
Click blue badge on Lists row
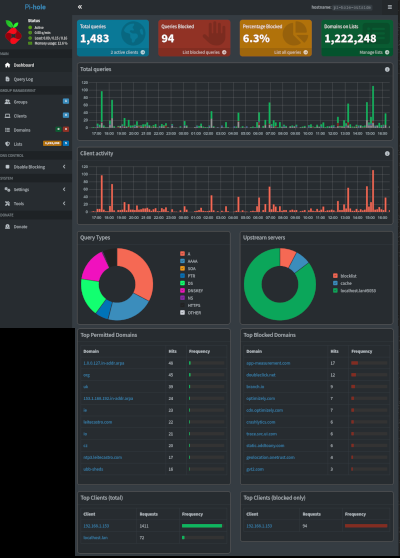click(66, 143)
